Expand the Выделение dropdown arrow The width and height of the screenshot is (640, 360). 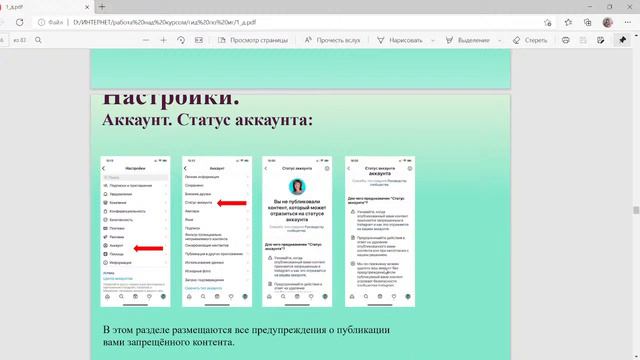(500, 40)
